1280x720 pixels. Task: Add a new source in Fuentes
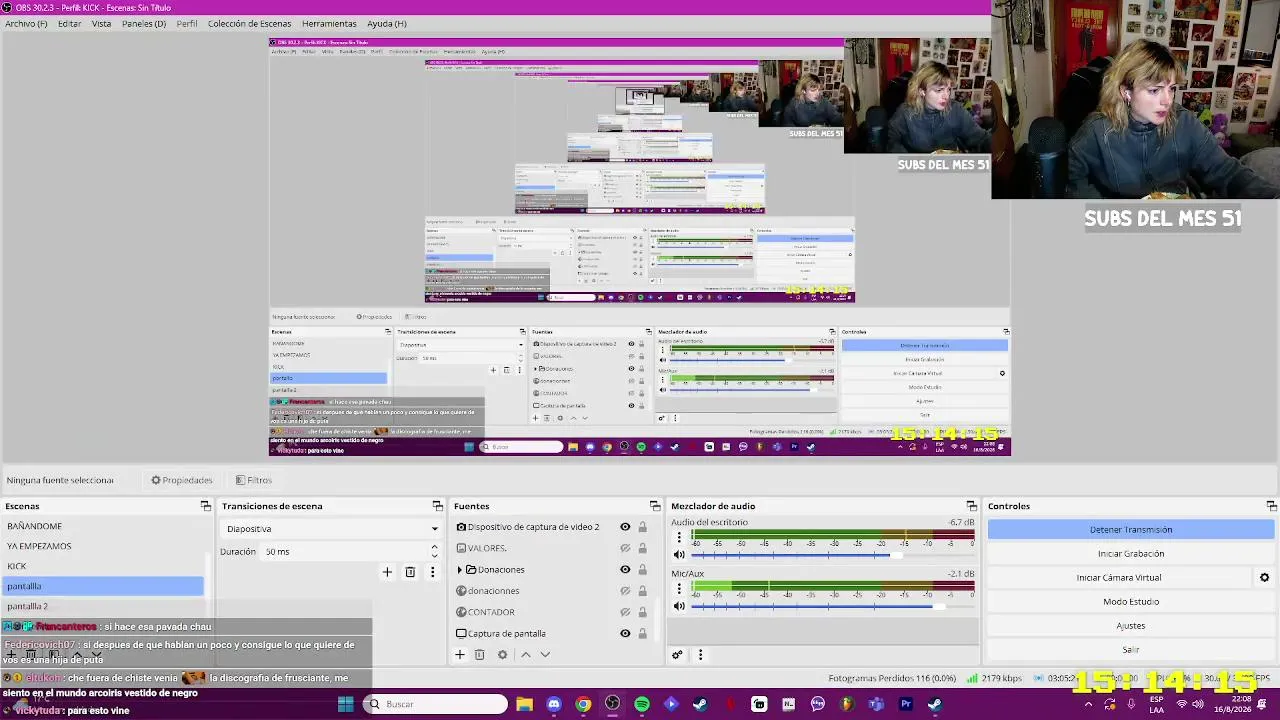click(460, 655)
